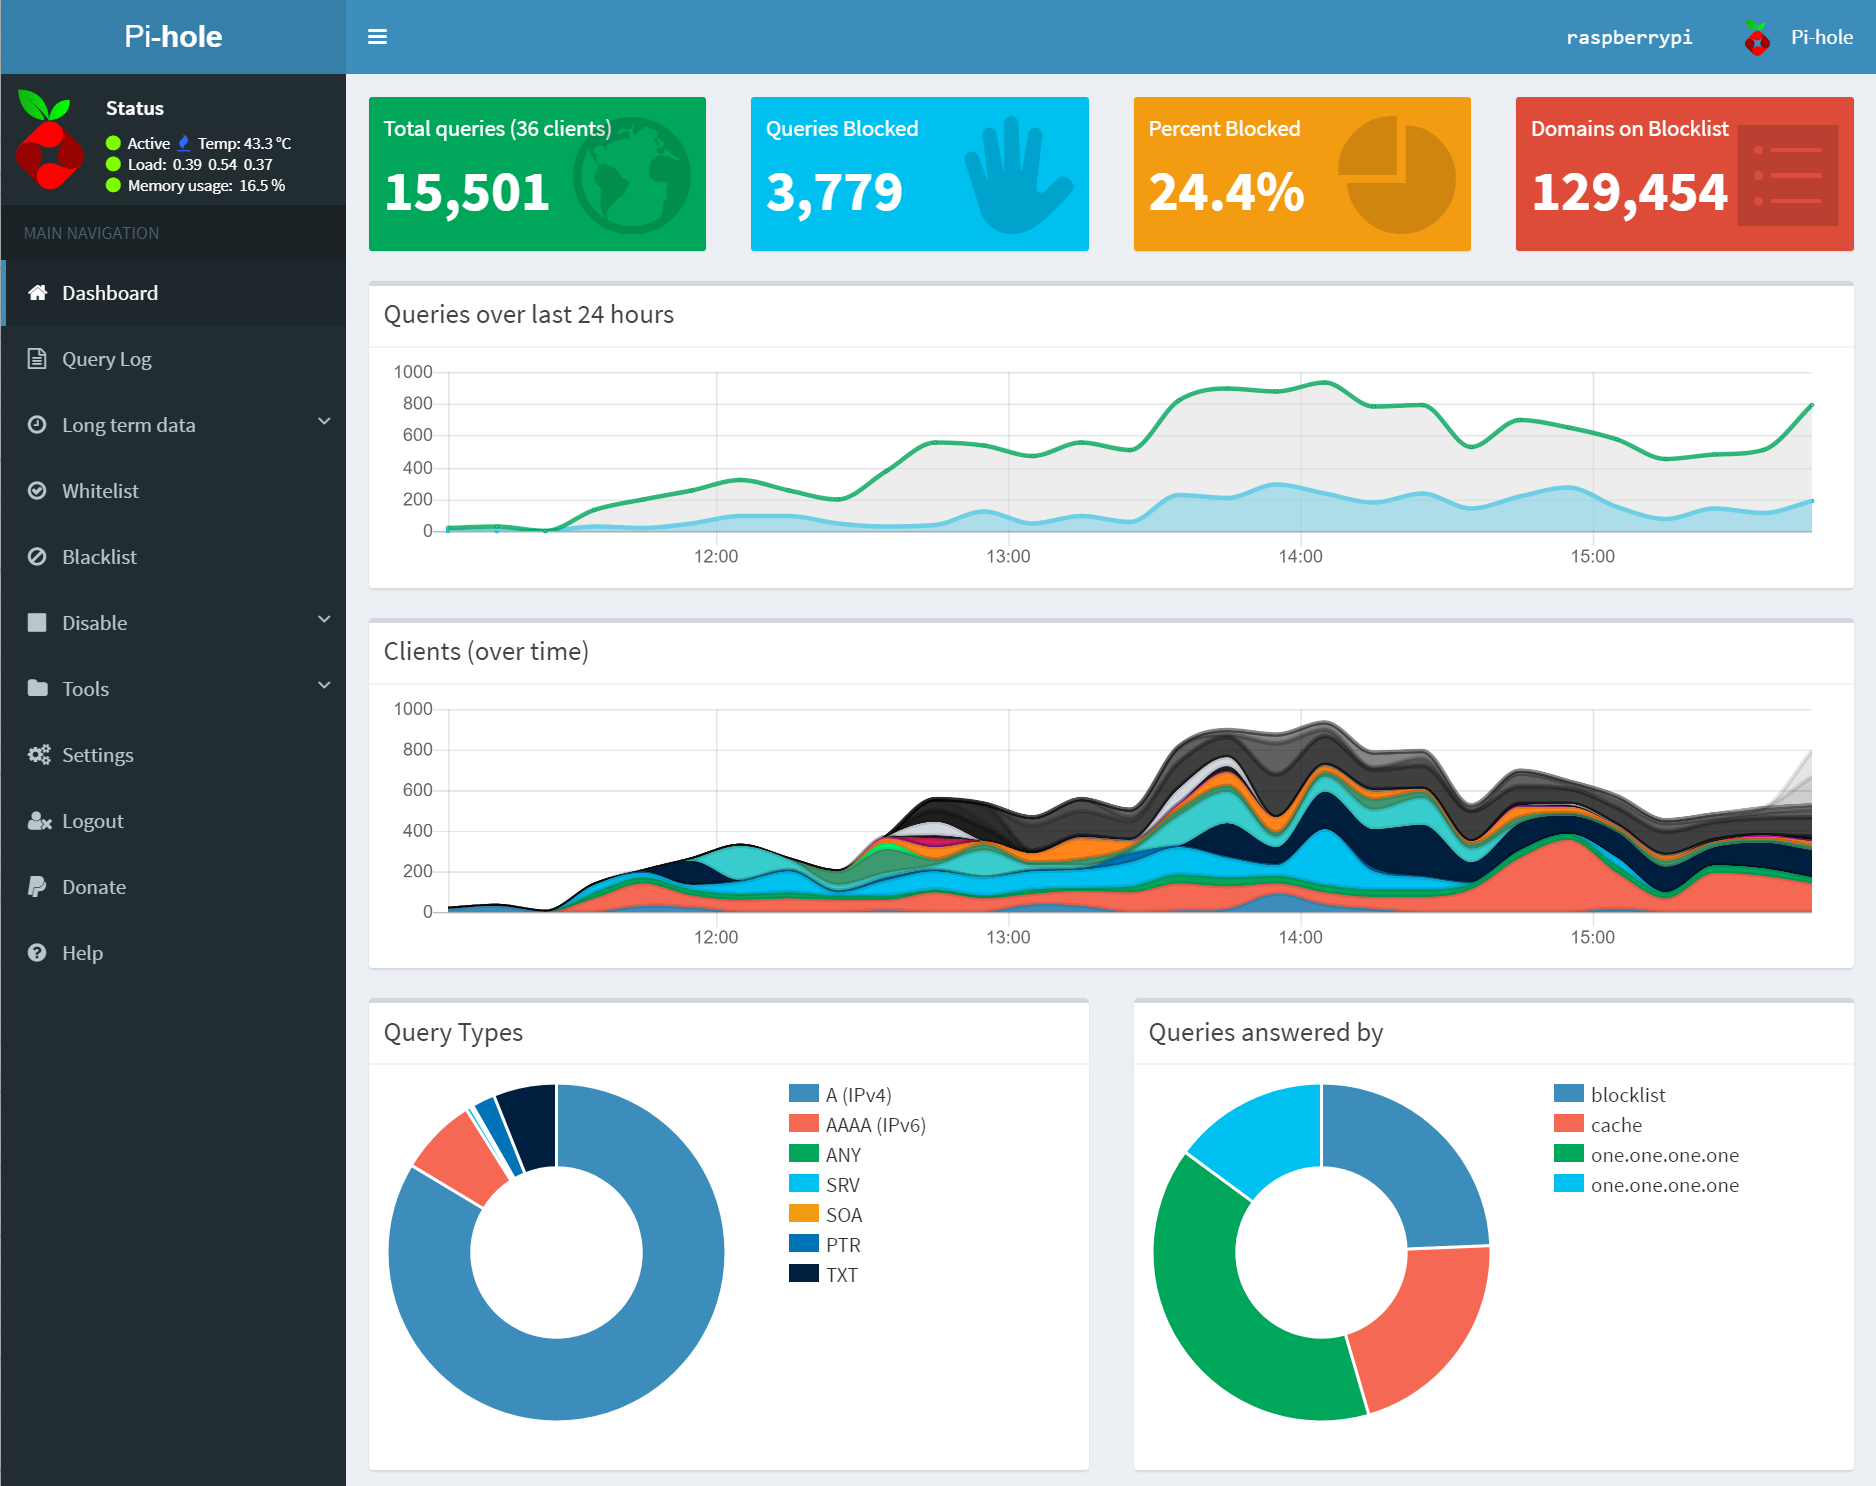This screenshot has width=1876, height=1486.
Task: Toggle the sidebar with the hamburger menu
Action: [x=377, y=36]
